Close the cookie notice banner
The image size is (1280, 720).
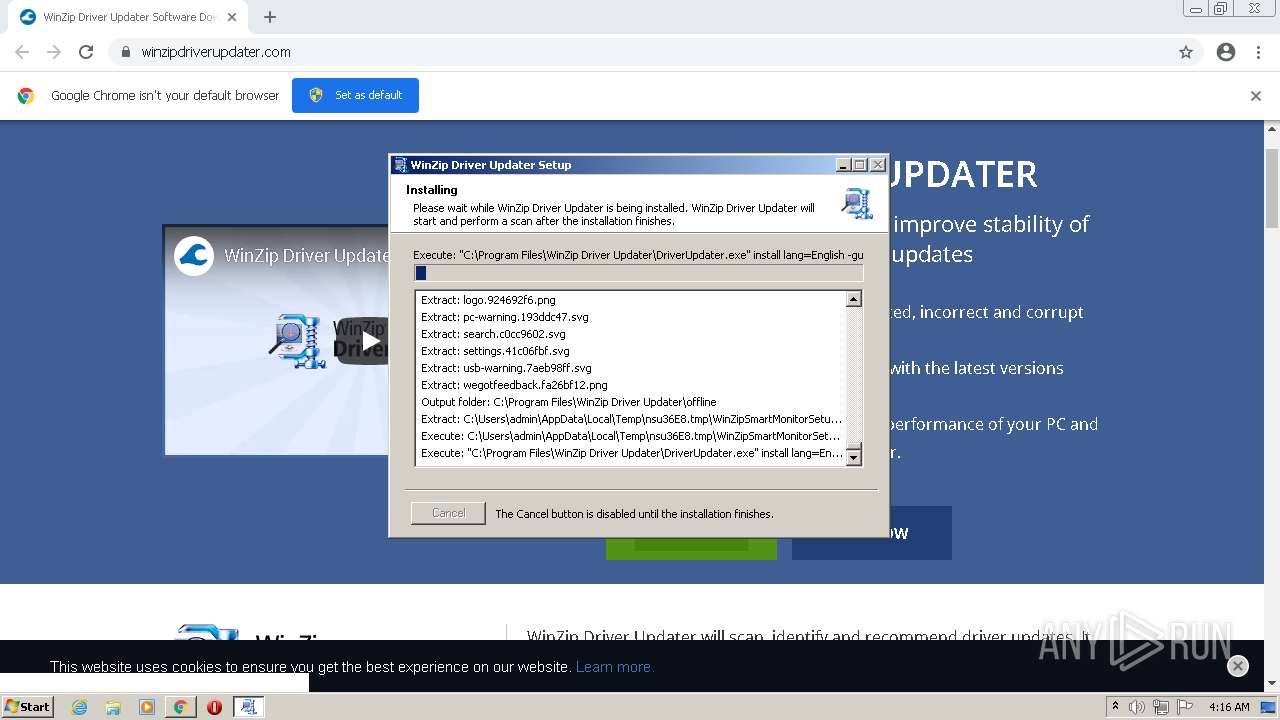[1238, 666]
